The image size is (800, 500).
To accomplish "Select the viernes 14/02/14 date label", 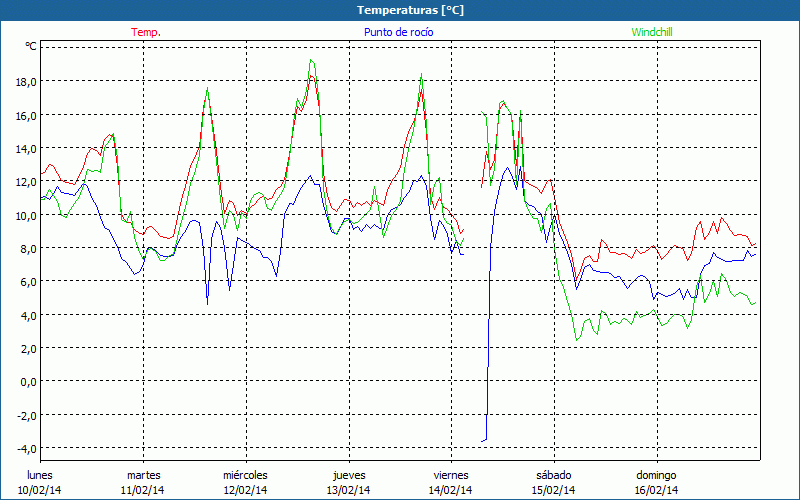I will pyautogui.click(x=451, y=482).
